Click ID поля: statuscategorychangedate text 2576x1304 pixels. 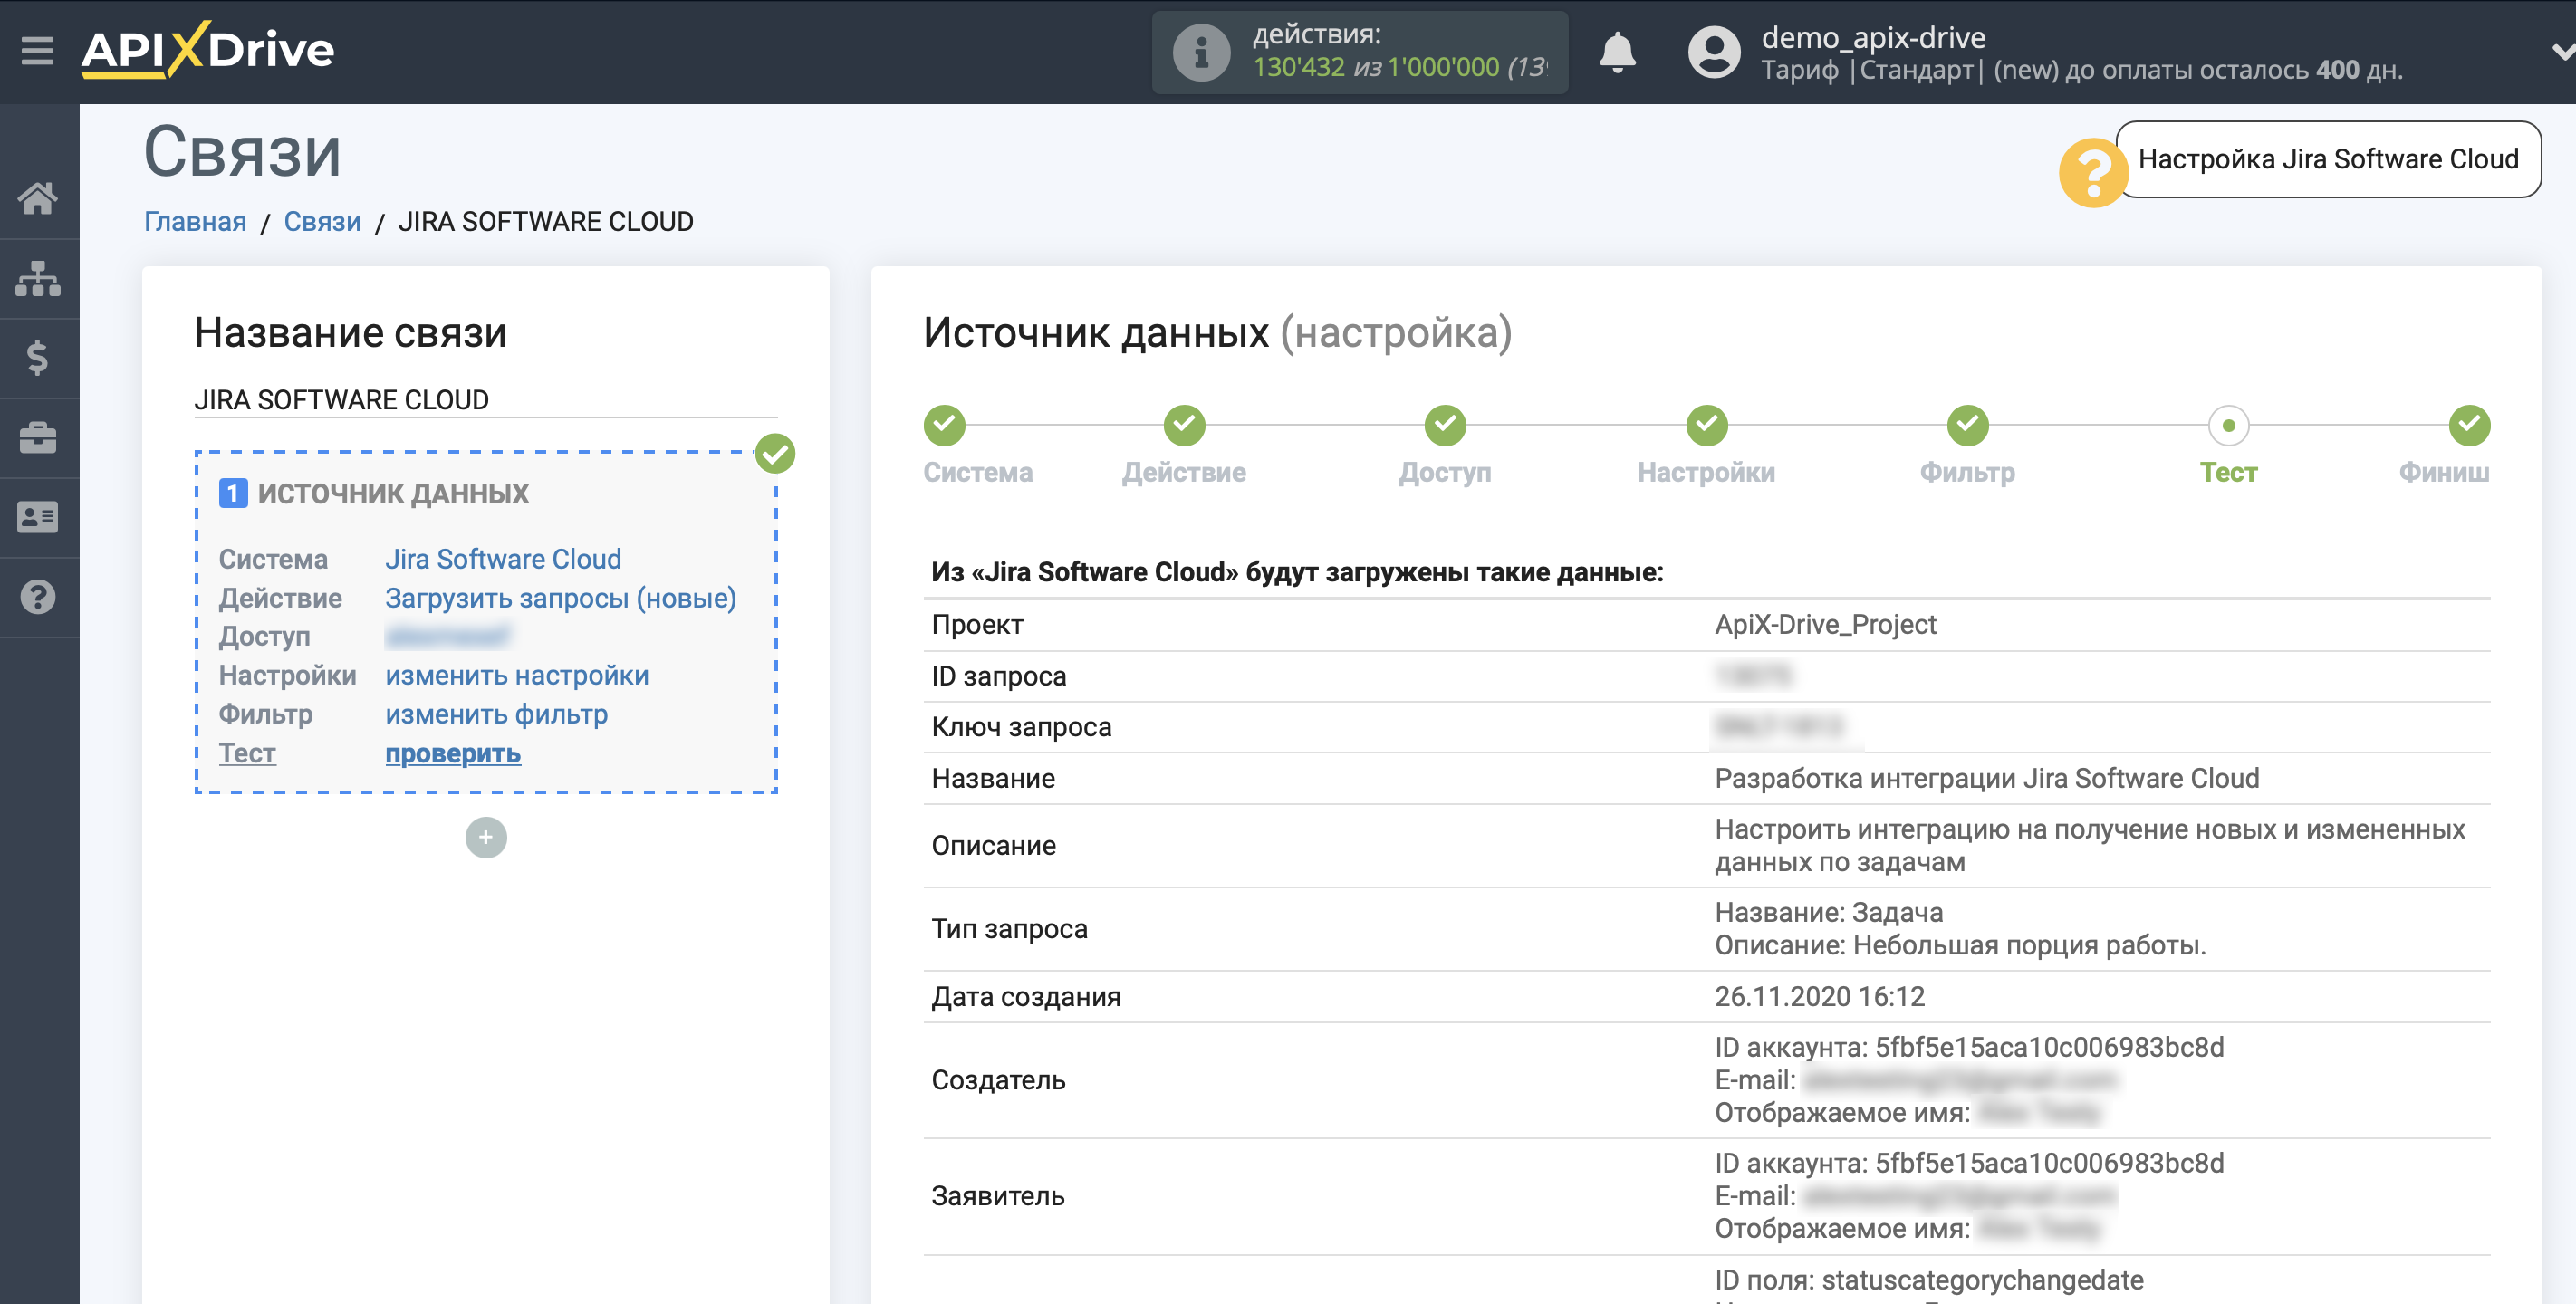coord(1929,1280)
